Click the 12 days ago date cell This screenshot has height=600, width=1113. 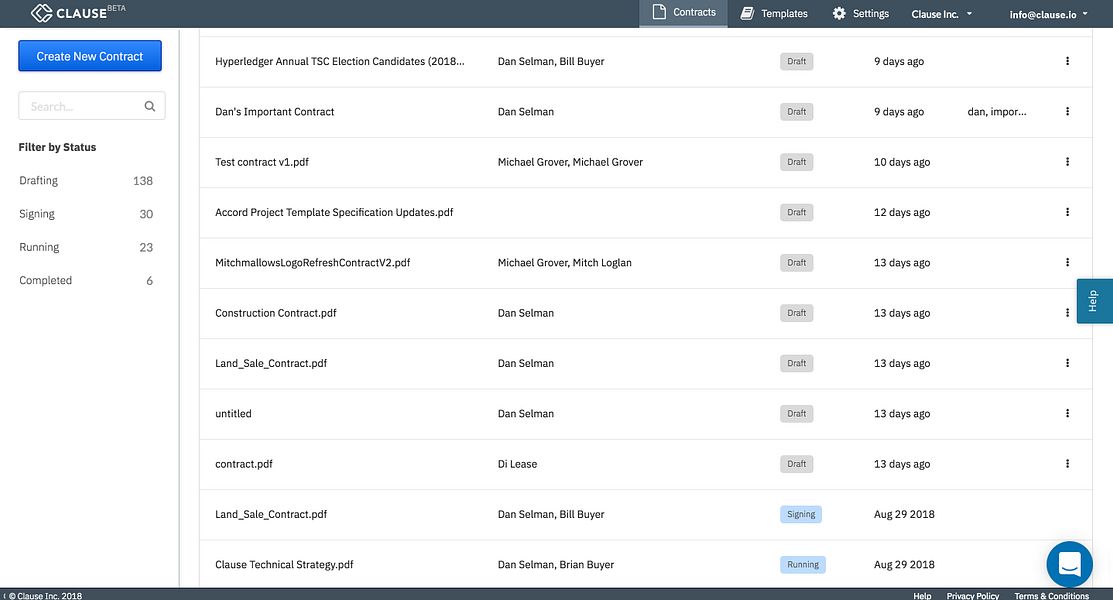(901, 212)
